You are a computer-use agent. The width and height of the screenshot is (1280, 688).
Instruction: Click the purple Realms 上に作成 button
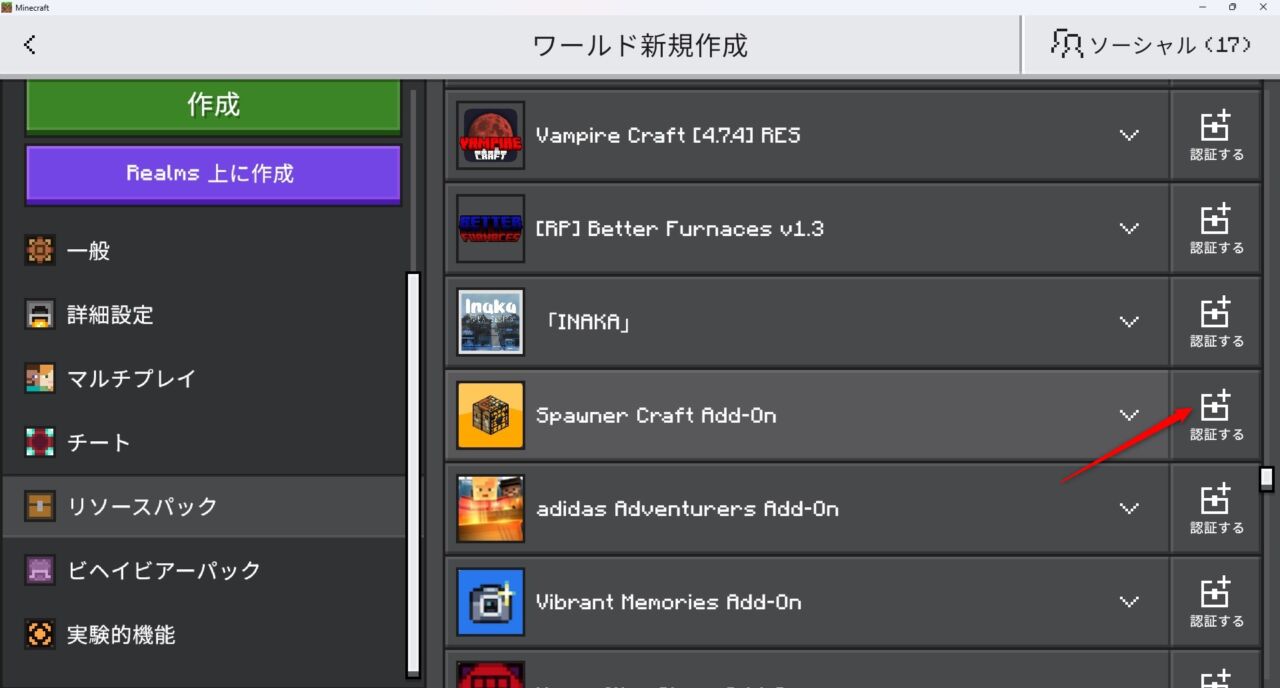point(213,174)
